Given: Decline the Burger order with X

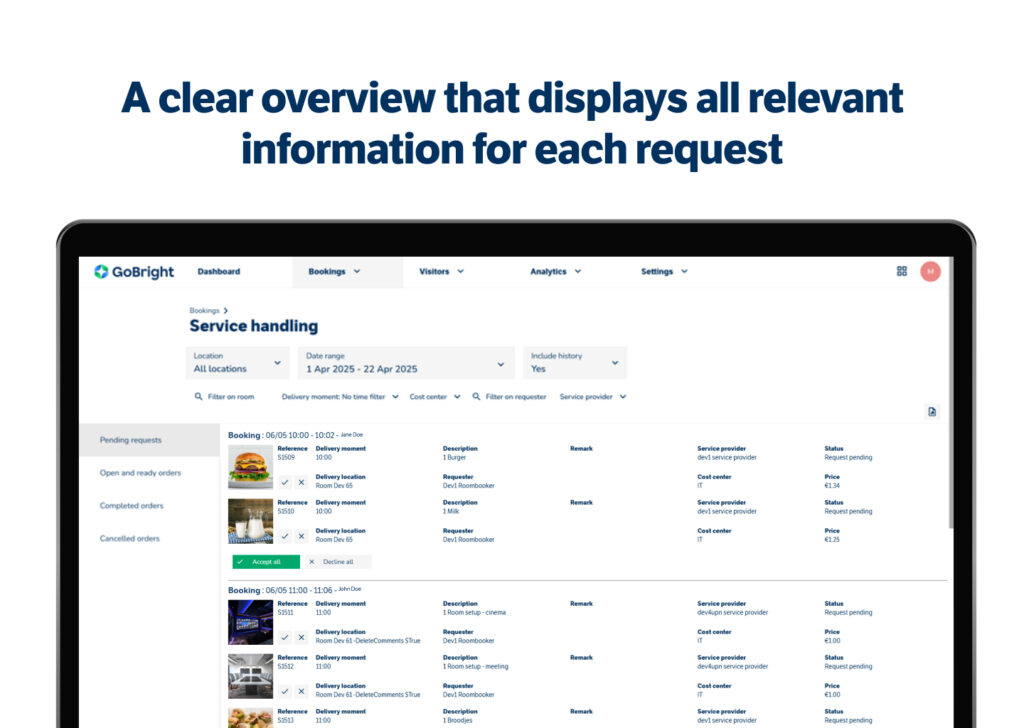Looking at the screenshot, I should [x=301, y=482].
